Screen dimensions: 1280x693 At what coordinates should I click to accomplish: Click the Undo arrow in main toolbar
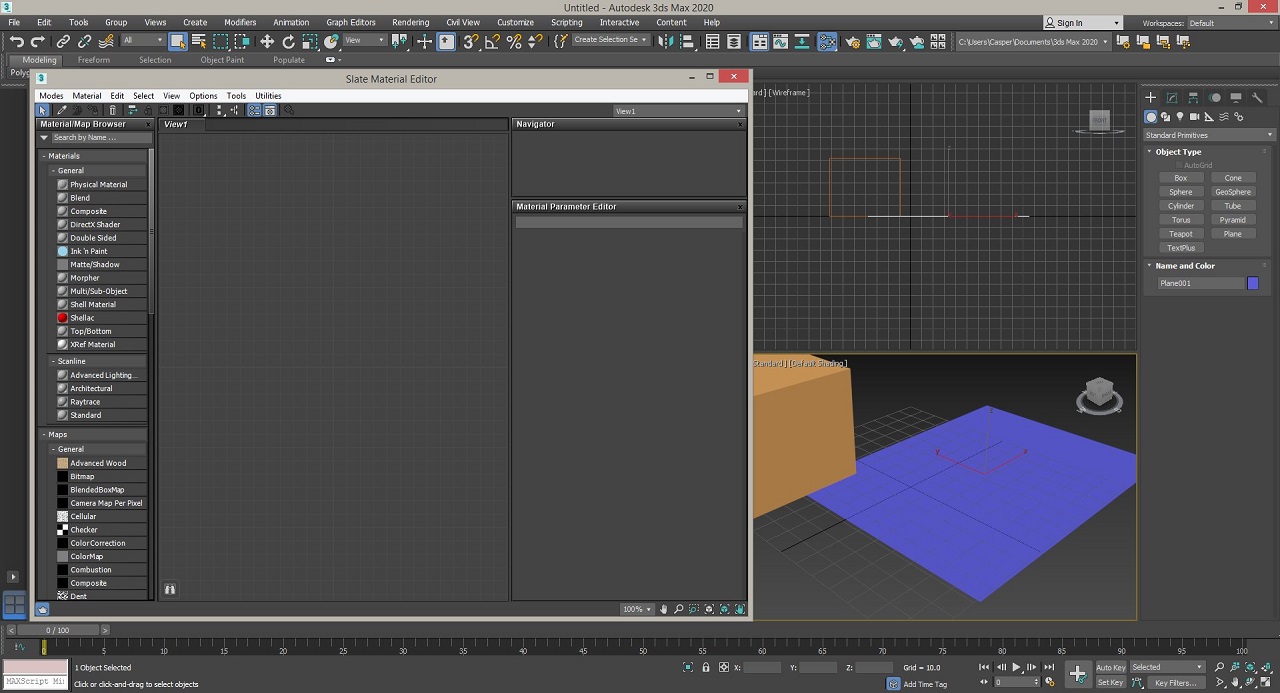(16, 41)
